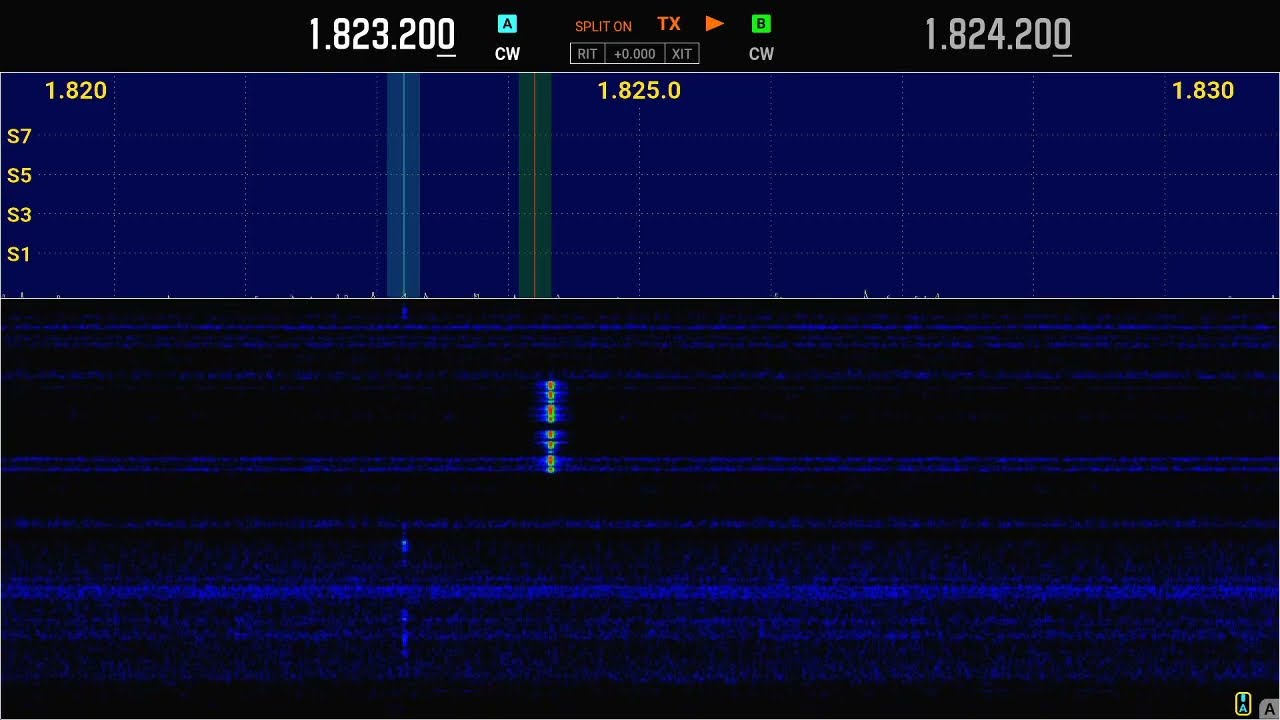Click the 1.825.0 frequency scale label

tap(639, 91)
